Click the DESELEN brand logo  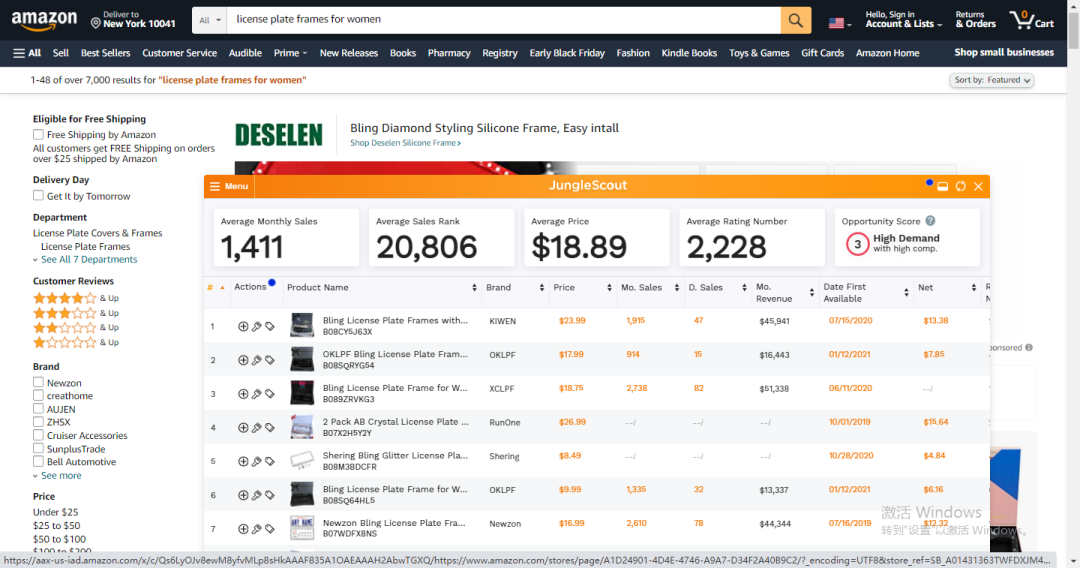279,135
